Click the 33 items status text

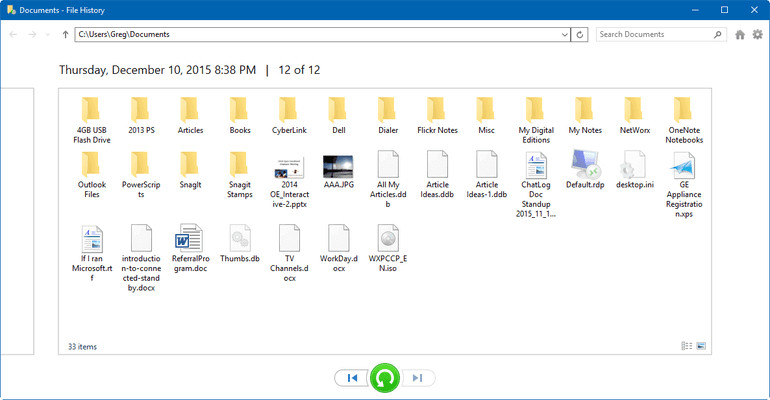82,347
